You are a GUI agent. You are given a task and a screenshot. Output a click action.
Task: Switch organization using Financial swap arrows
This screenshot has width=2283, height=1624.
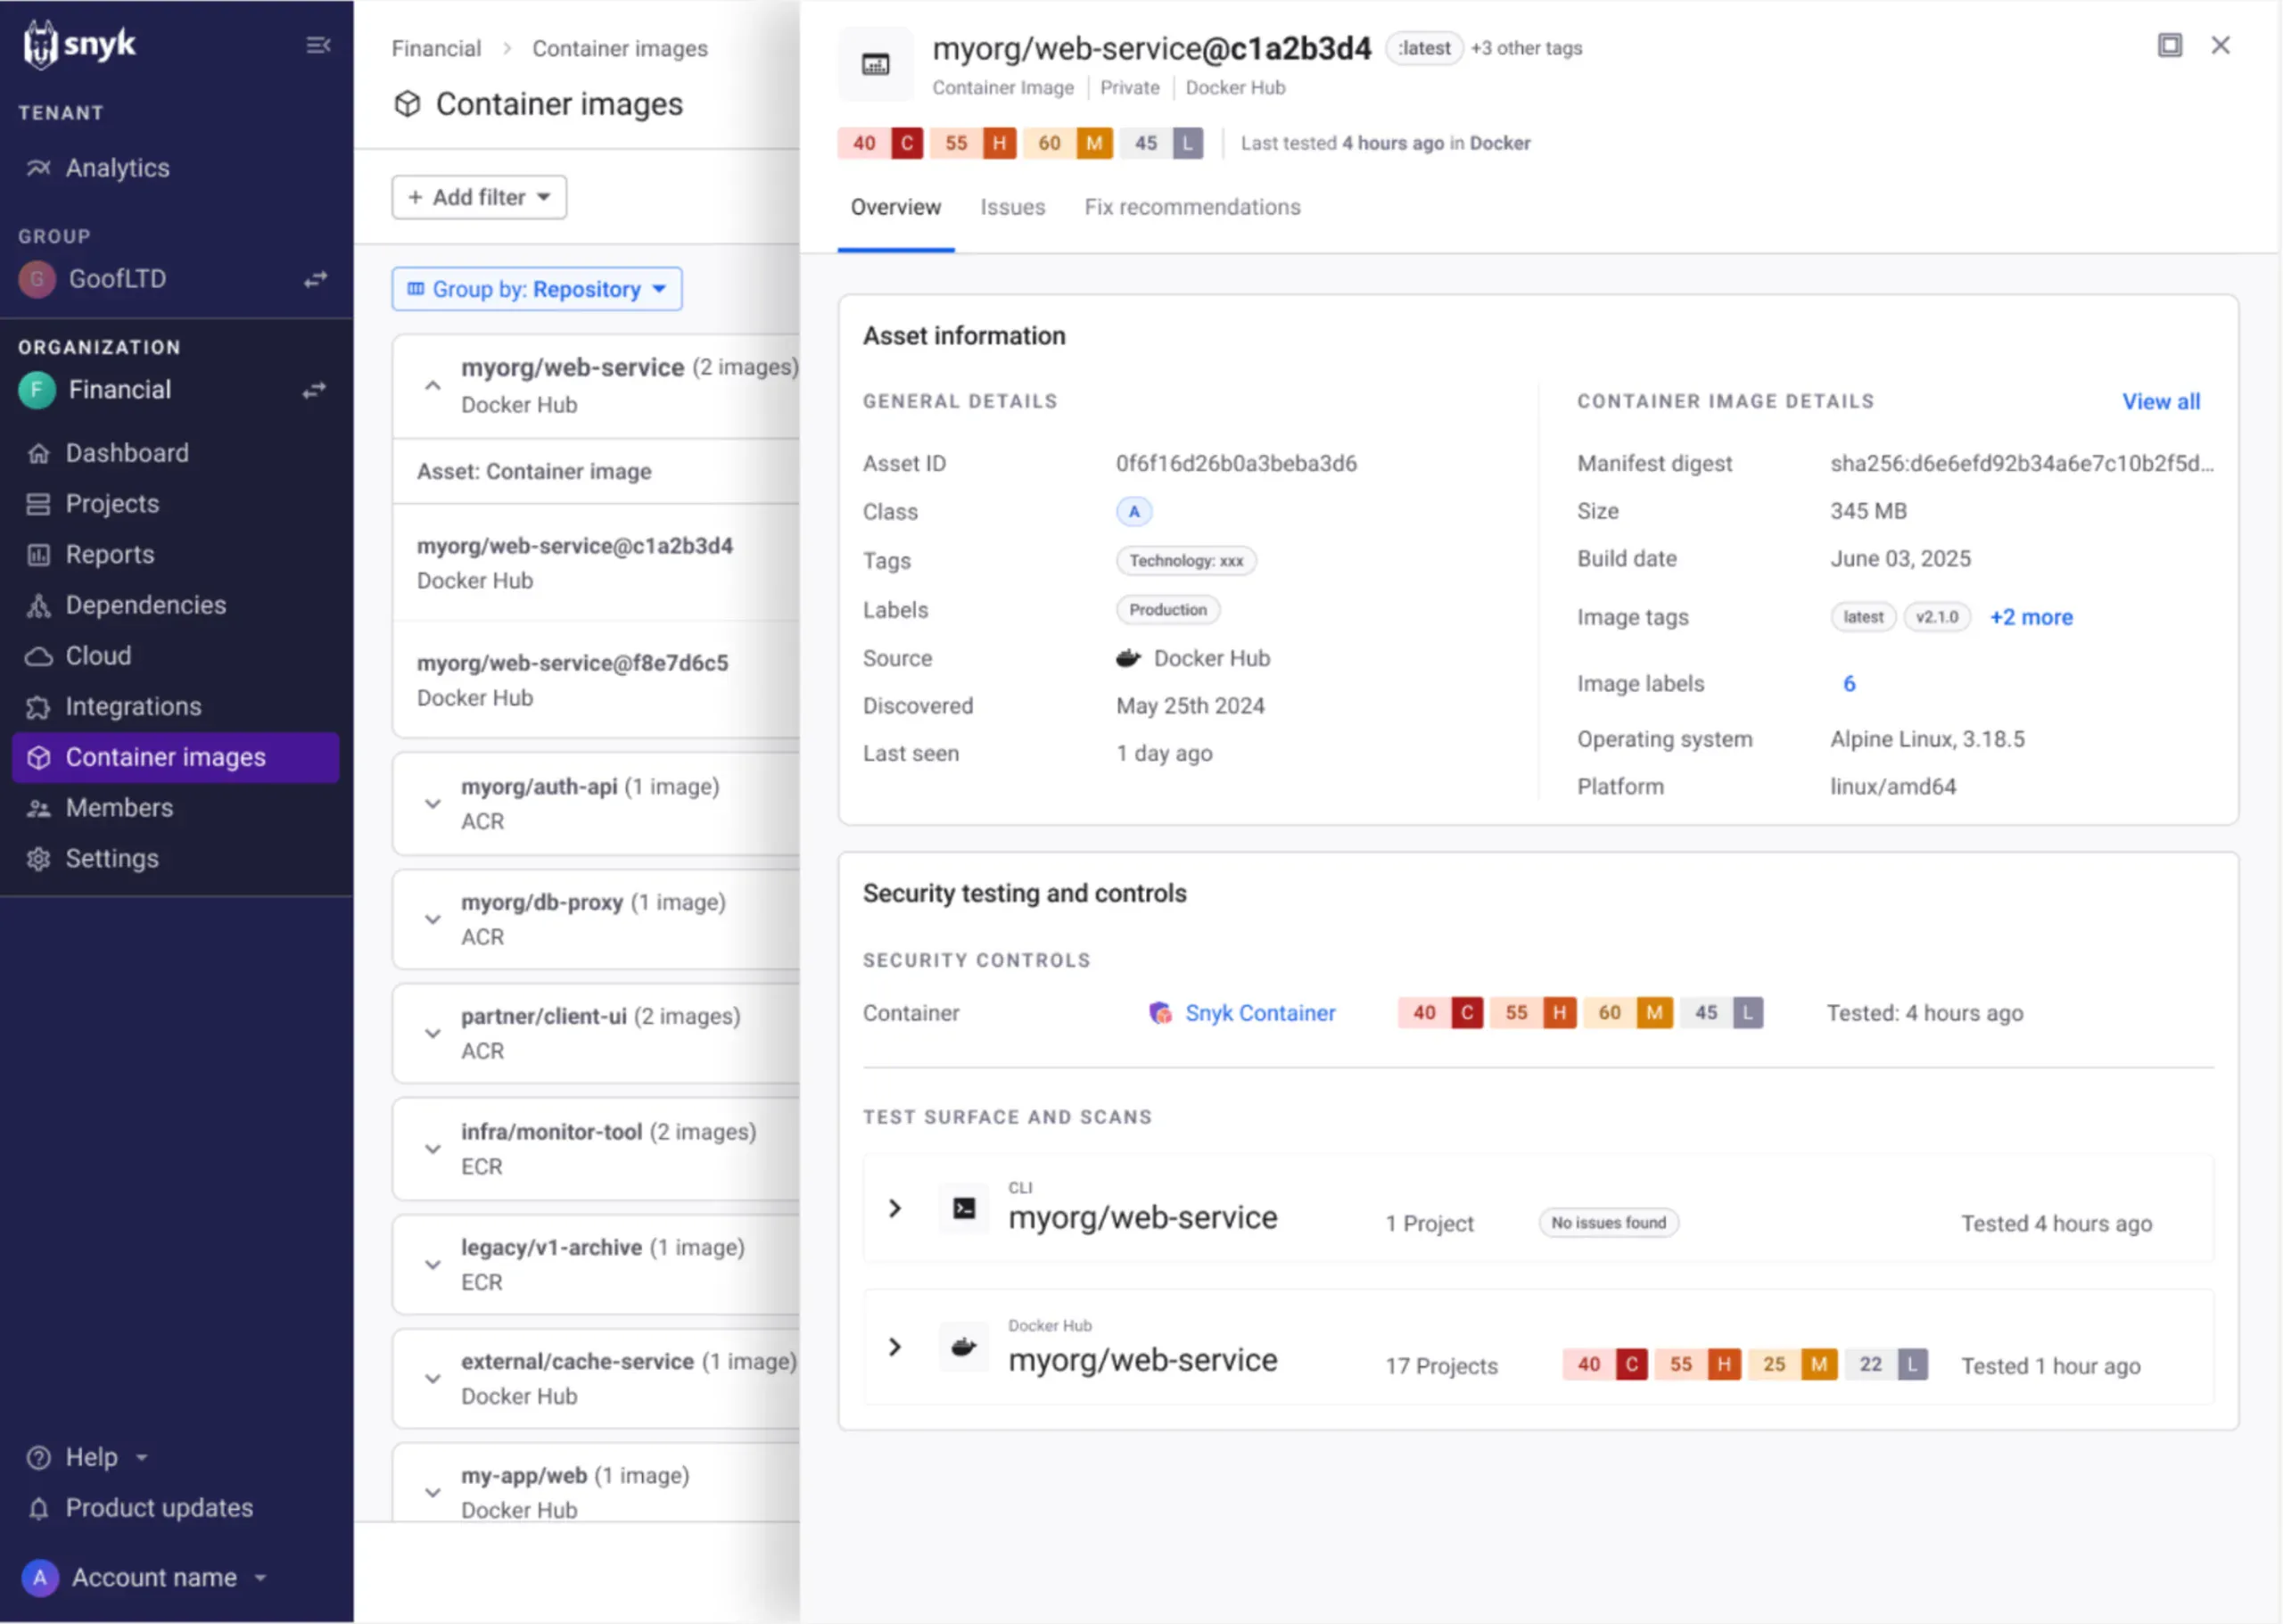tap(315, 390)
